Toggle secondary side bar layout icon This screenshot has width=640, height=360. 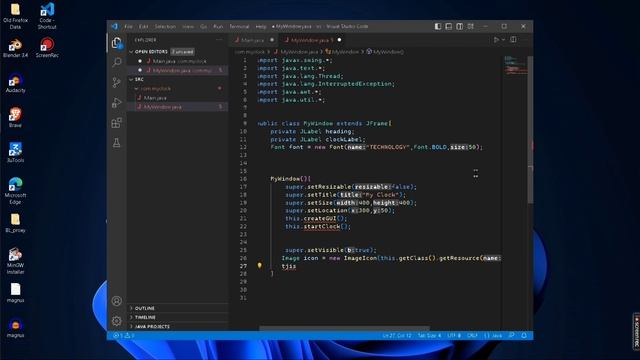(460, 26)
